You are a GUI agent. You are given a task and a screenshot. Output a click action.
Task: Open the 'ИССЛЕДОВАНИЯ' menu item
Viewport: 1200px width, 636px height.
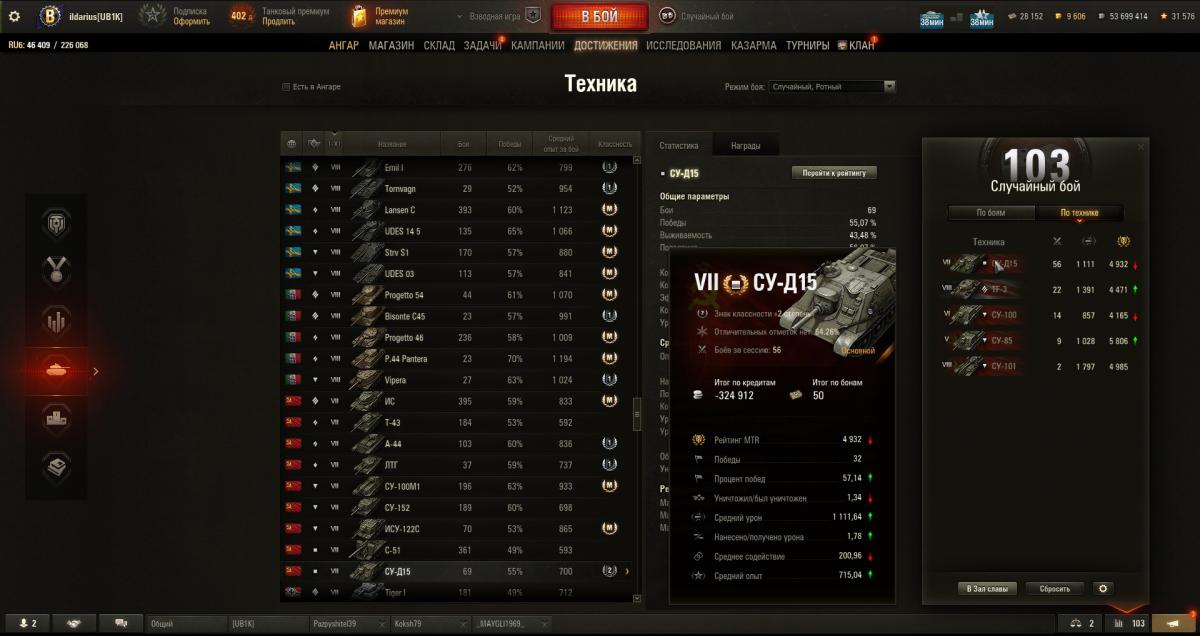point(683,46)
